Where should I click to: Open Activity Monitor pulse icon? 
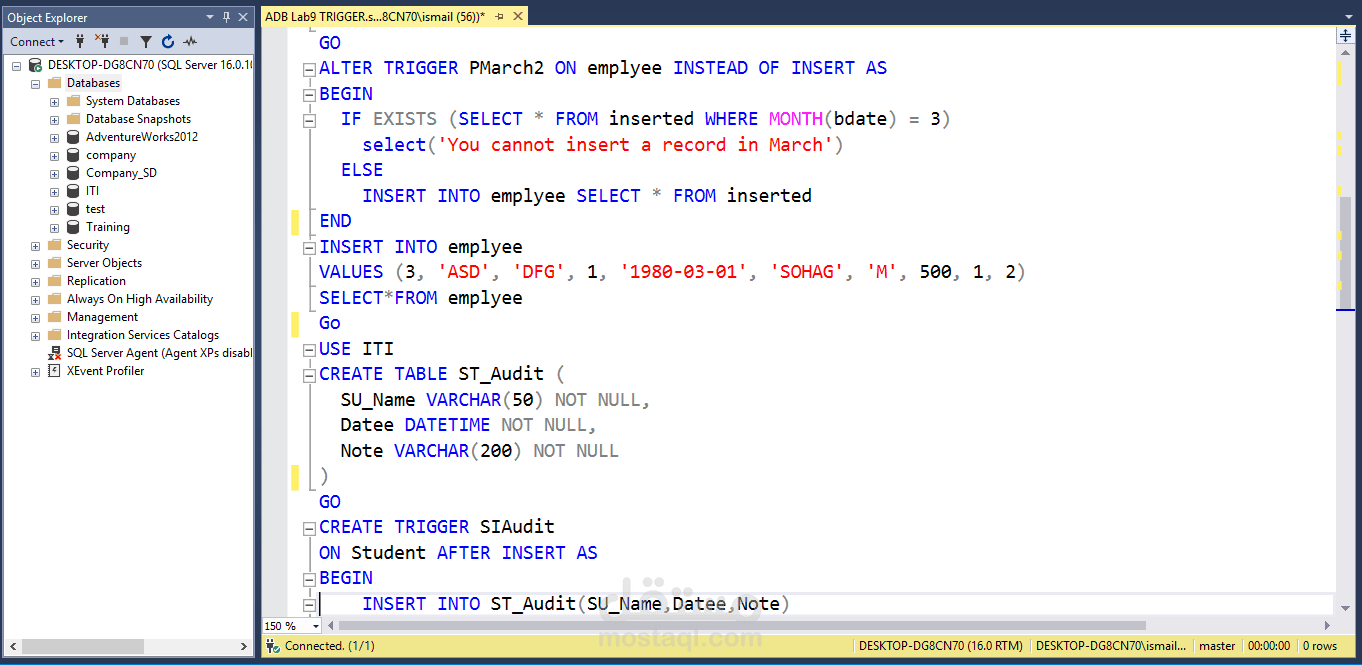point(190,41)
